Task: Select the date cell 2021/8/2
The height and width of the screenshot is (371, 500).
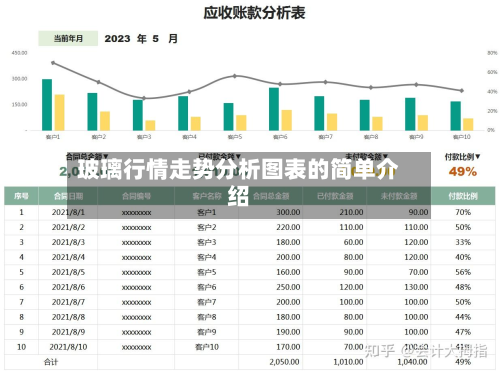Action: point(68,227)
